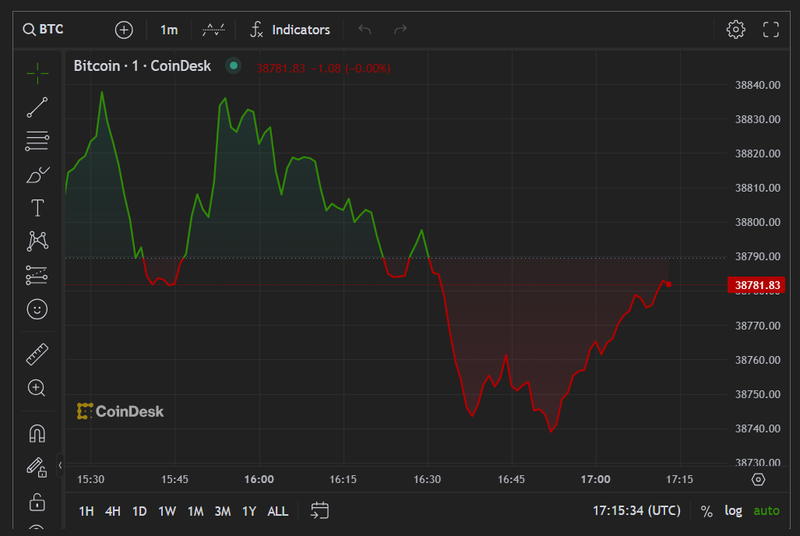
Task: Set range to 1W
Action: pyautogui.click(x=167, y=511)
